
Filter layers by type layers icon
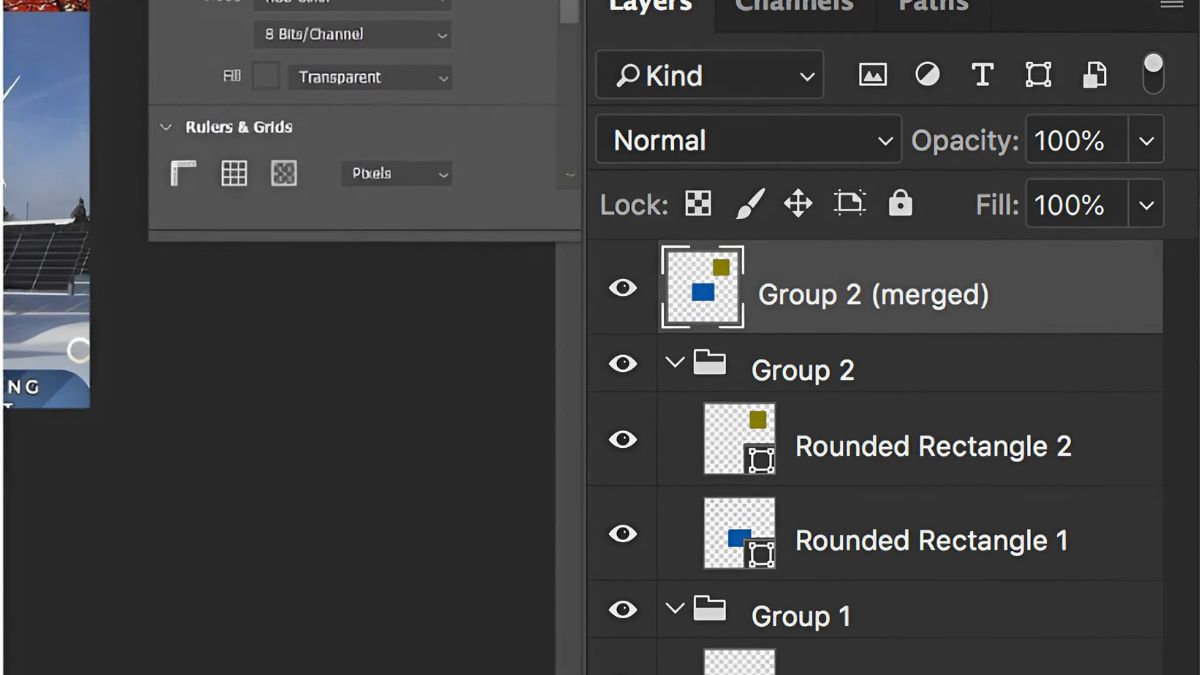pyautogui.click(x=982, y=75)
